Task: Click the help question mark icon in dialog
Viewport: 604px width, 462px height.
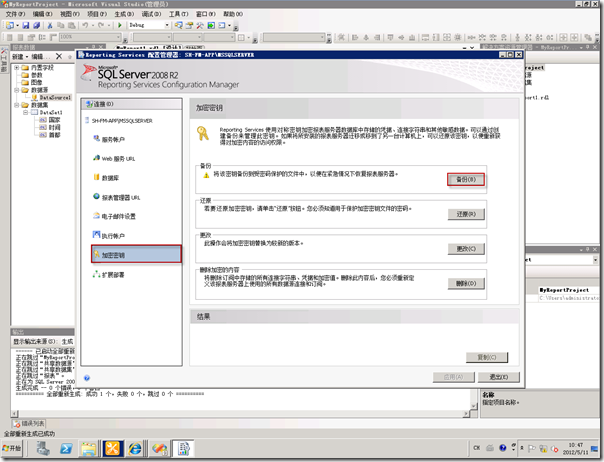Action: (x=87, y=378)
